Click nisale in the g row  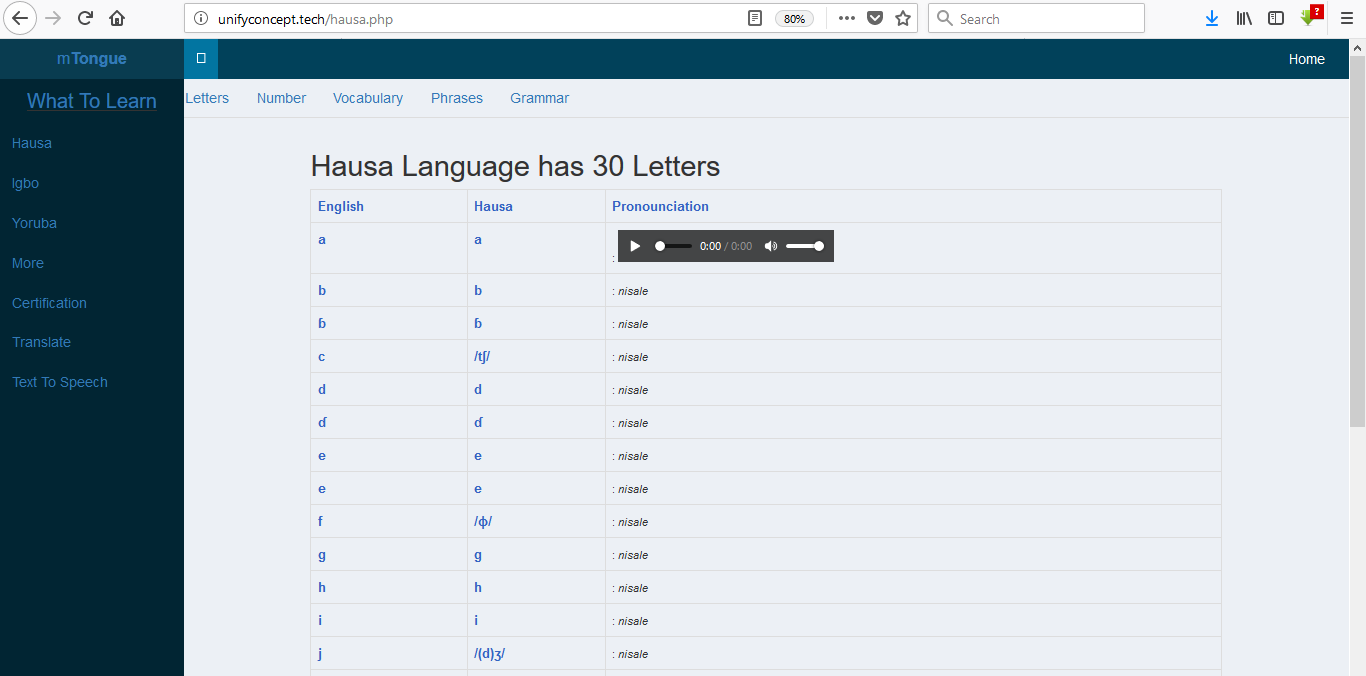(633, 555)
